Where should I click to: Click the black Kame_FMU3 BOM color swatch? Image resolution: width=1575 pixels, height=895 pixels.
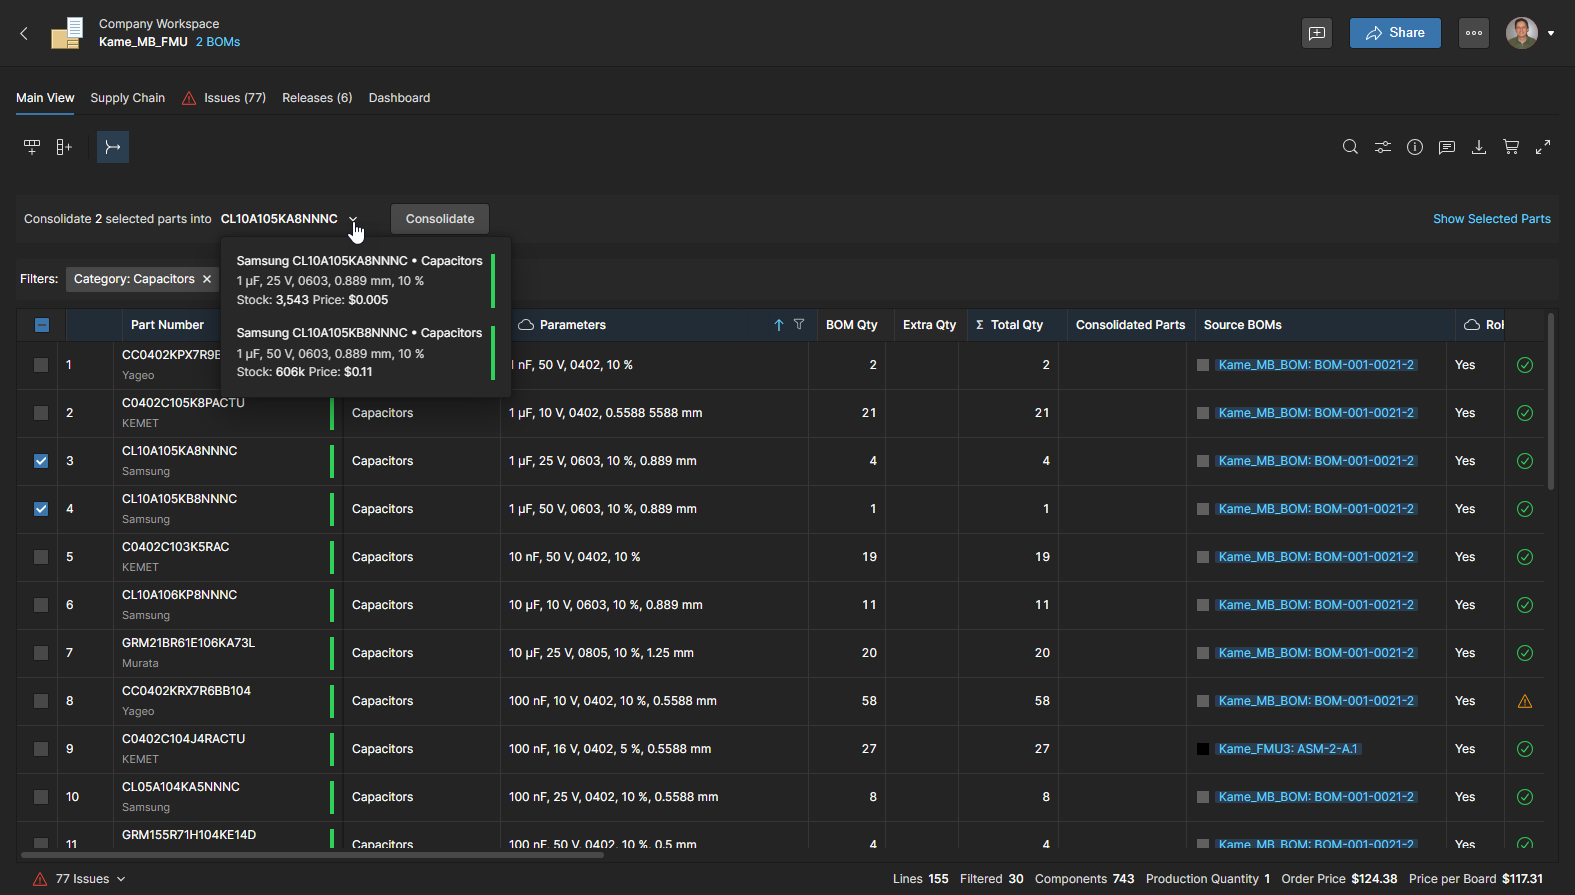pos(1203,749)
